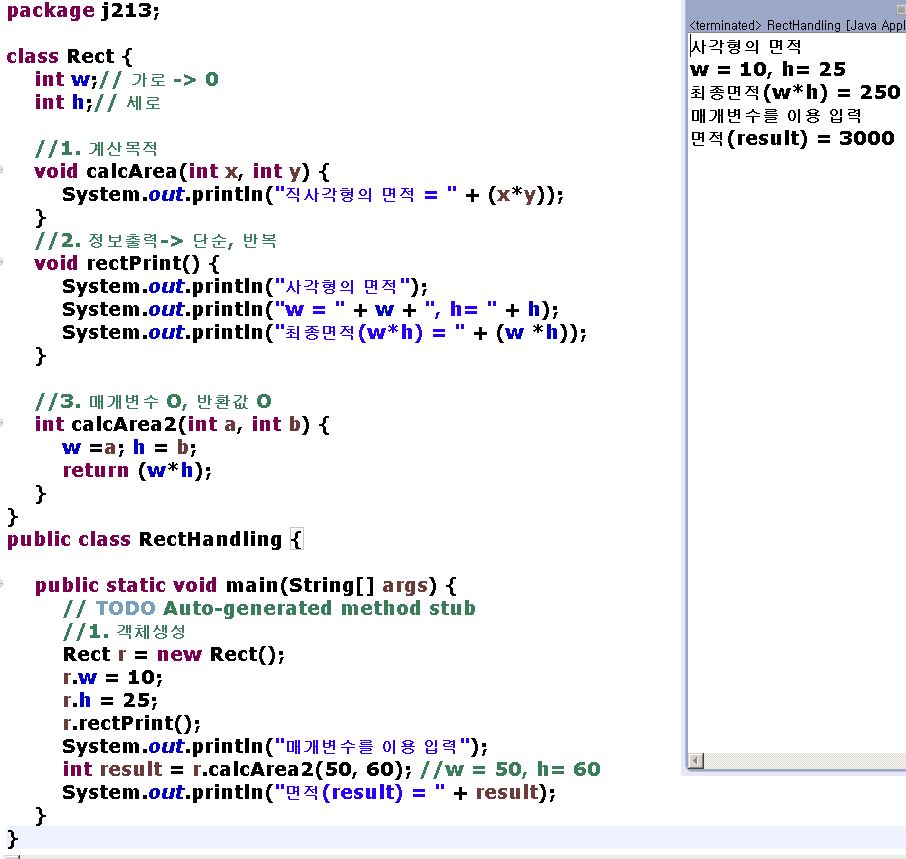Image resolution: width=906 pixels, height=859 pixels.
Task: Click console output 'w = 10, h= 25'
Action: click(768, 69)
